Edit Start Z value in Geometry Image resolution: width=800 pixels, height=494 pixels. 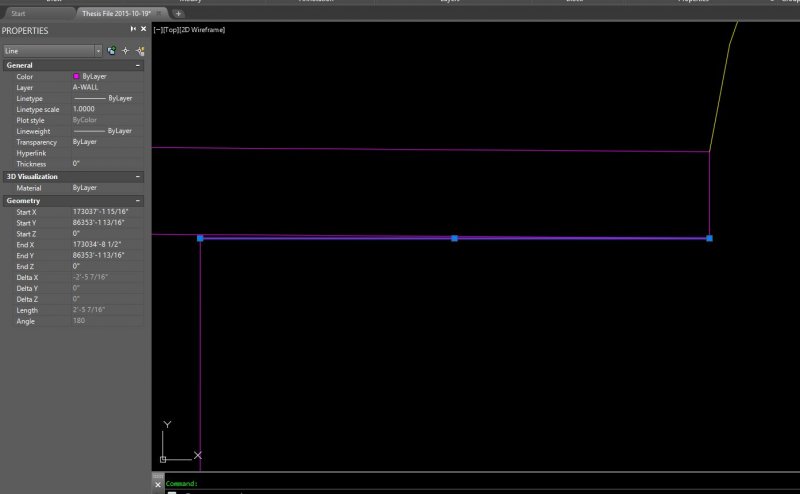click(x=108, y=234)
